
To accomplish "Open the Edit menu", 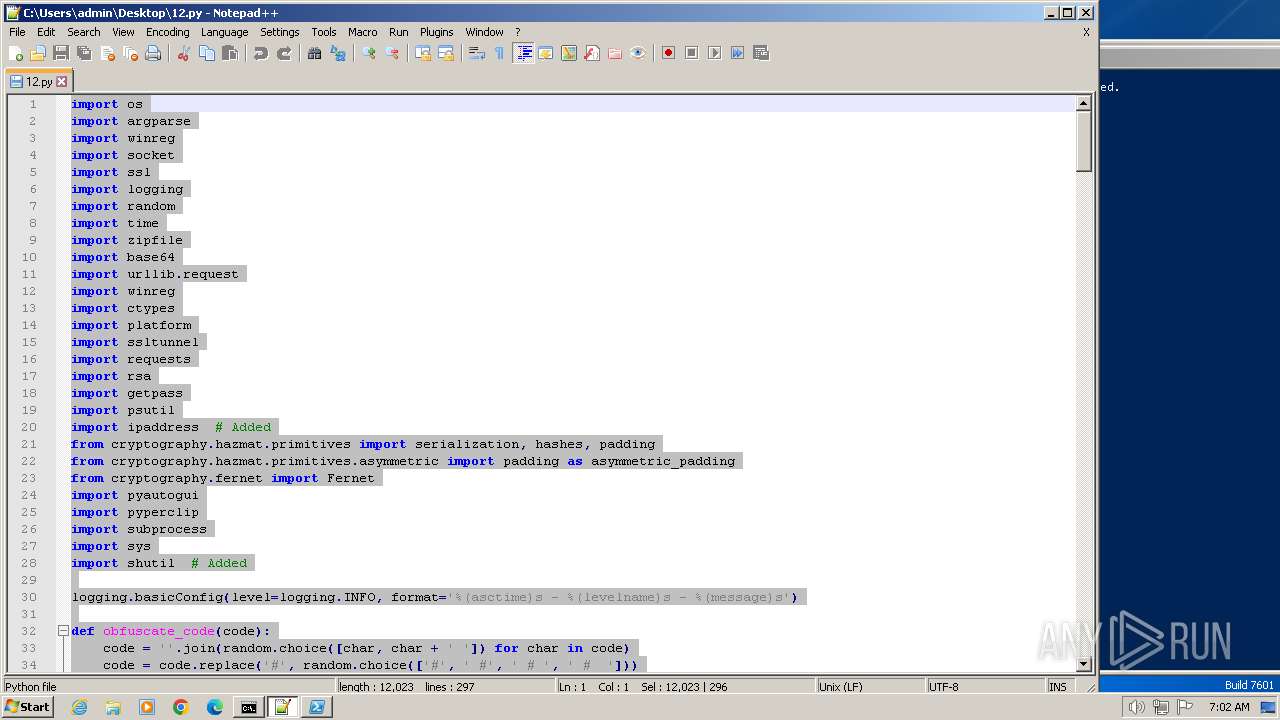I will [46, 32].
